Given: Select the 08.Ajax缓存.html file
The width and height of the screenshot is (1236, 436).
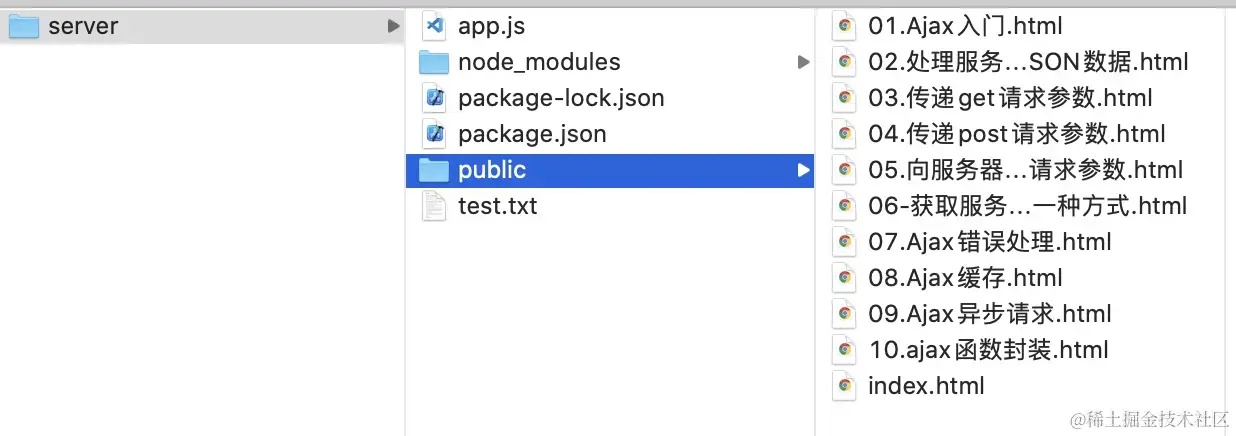Looking at the screenshot, I should pyautogui.click(x=965, y=278).
